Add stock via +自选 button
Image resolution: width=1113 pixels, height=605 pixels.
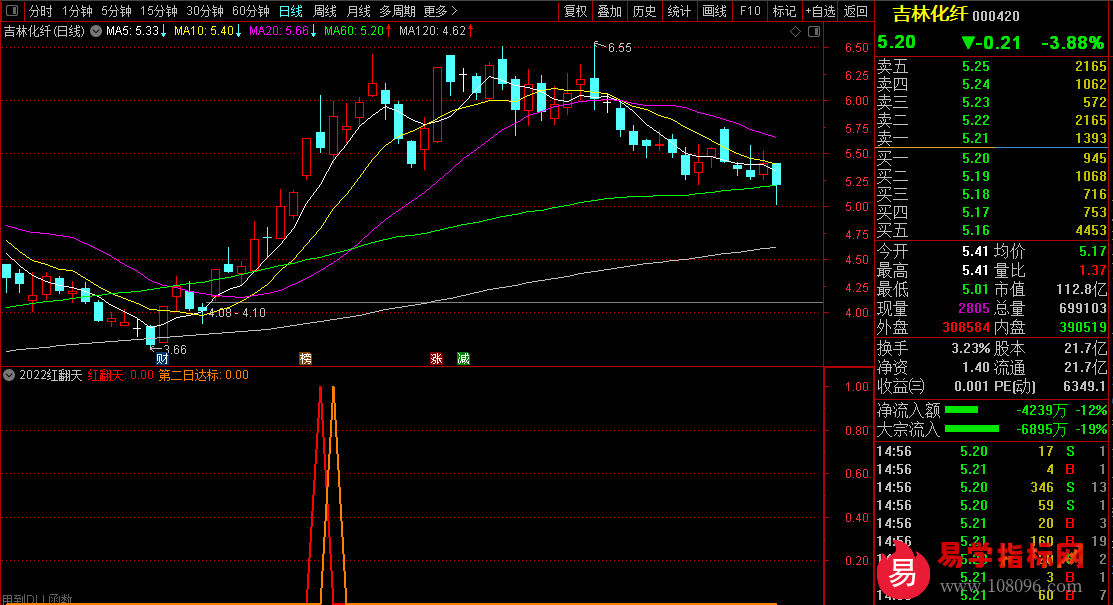pyautogui.click(x=821, y=11)
